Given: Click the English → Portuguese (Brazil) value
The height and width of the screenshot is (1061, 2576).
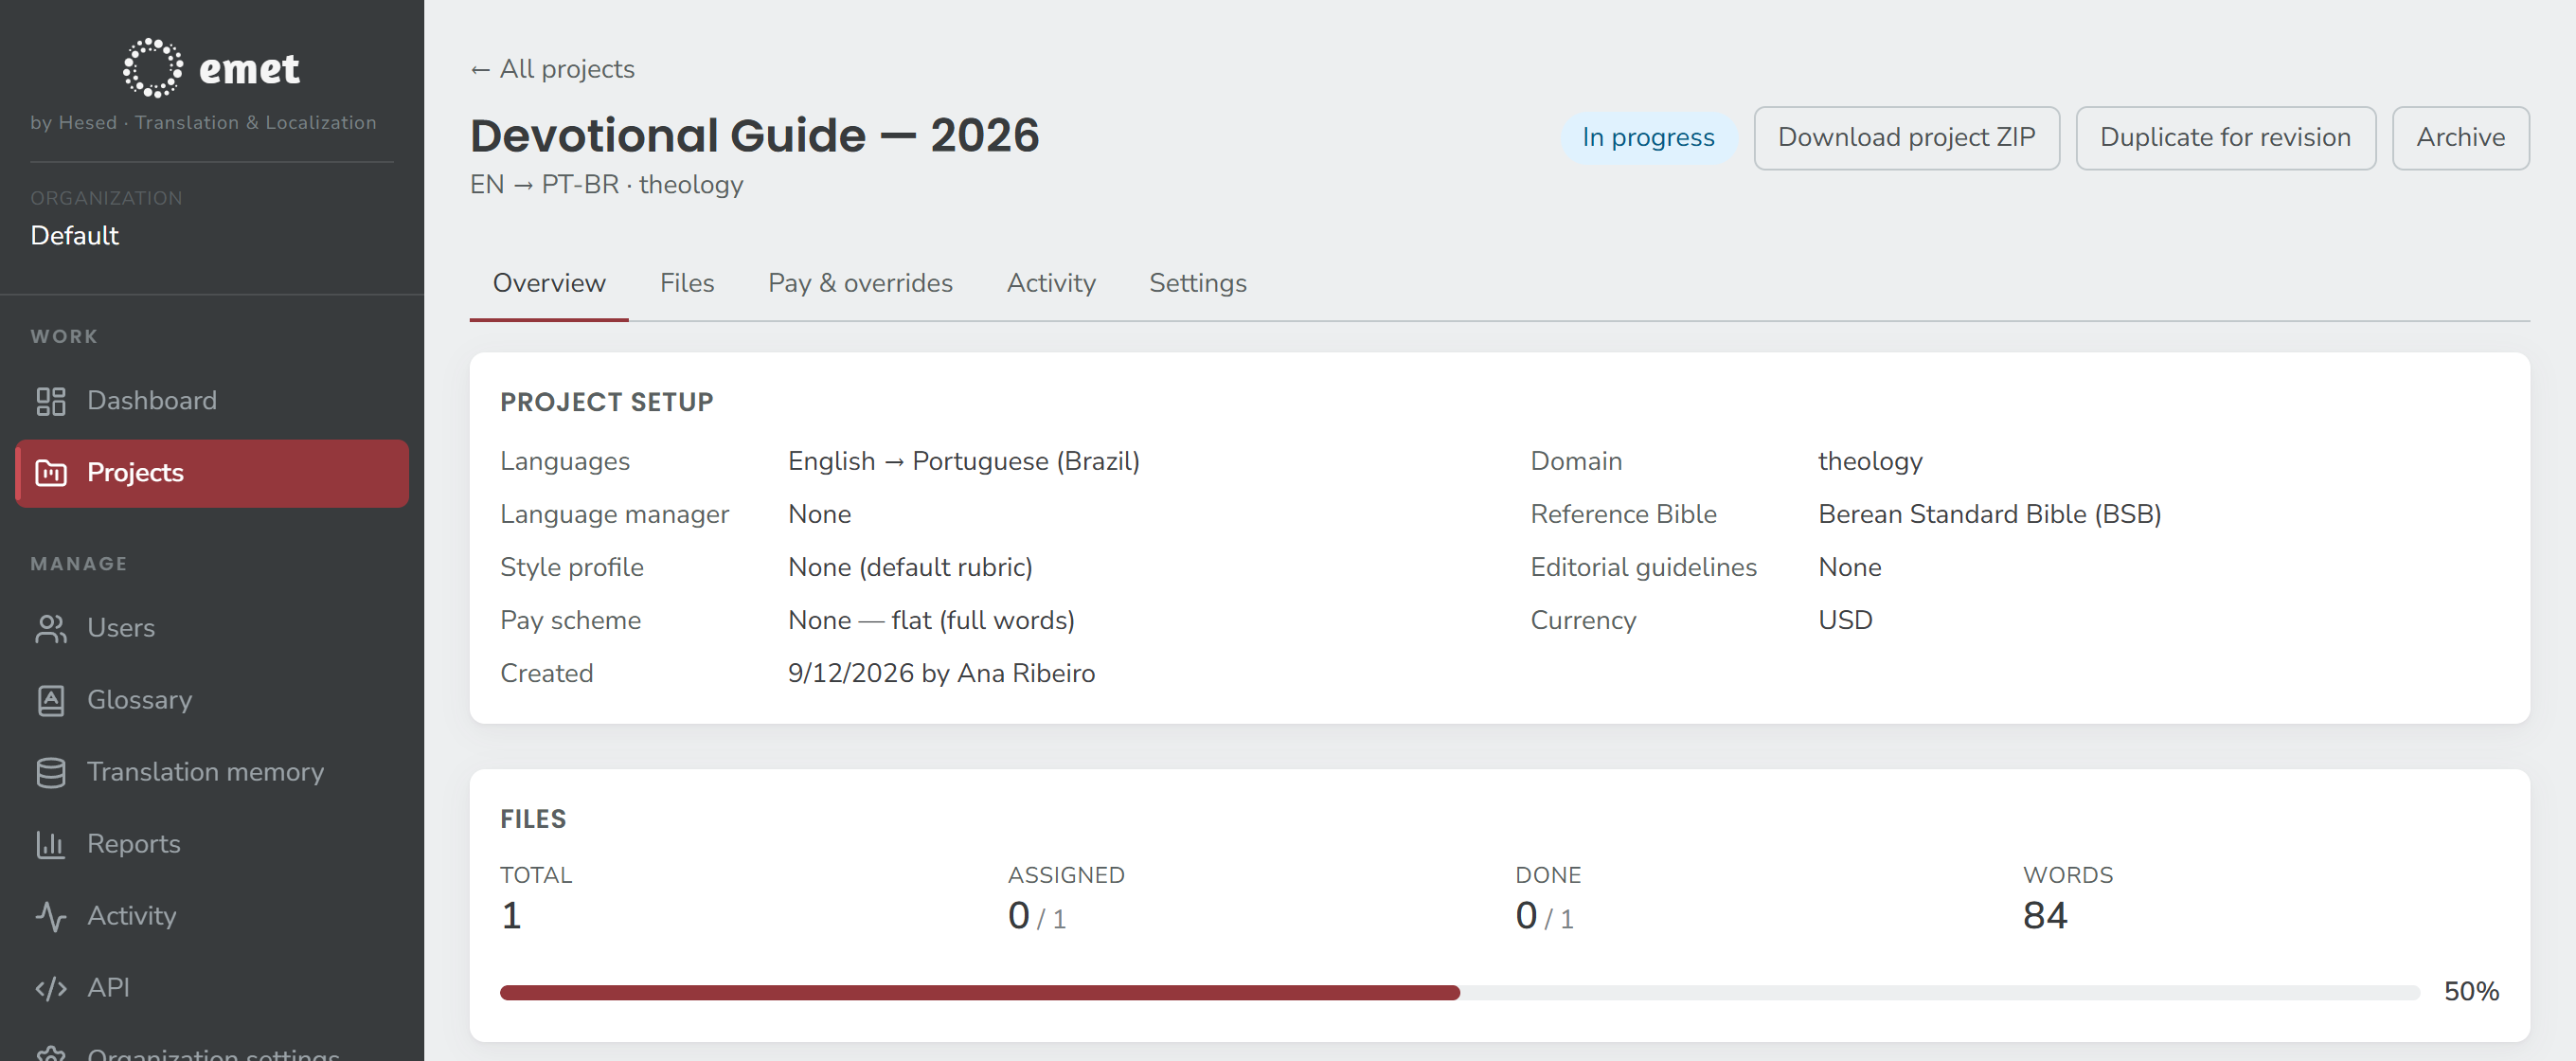Looking at the screenshot, I should pos(964,461).
